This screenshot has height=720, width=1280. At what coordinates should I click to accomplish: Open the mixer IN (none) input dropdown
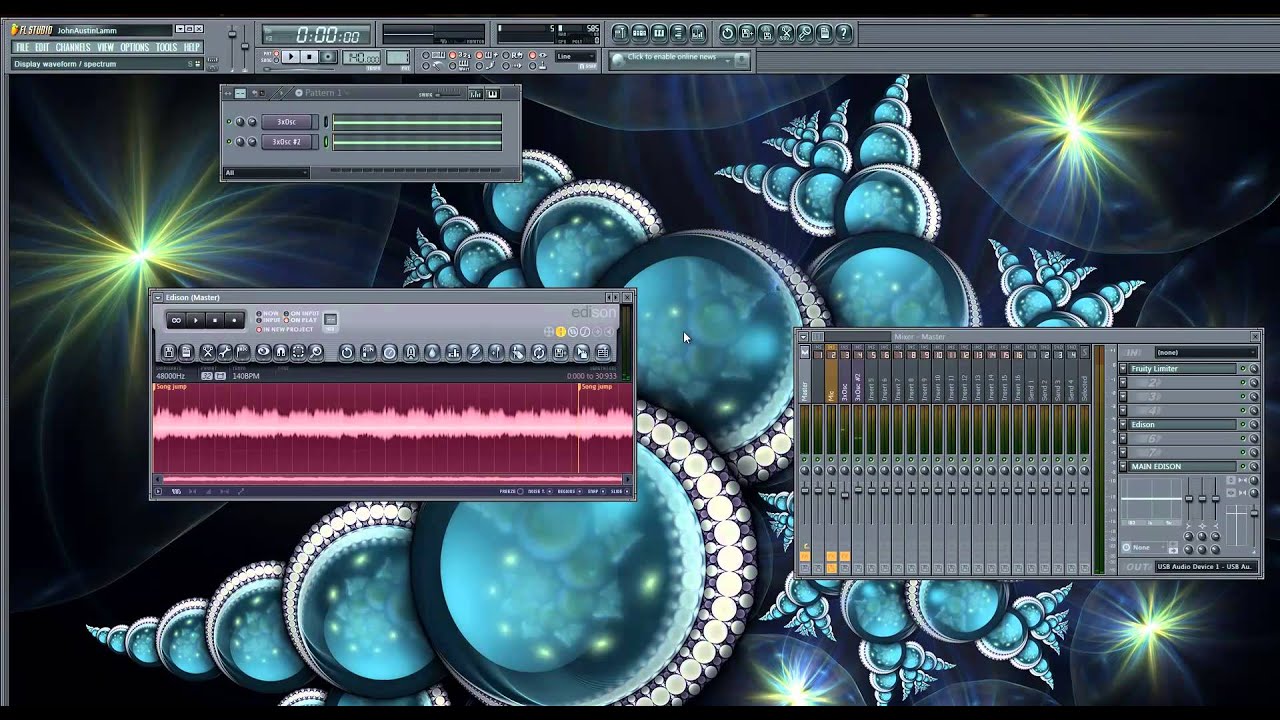tap(1206, 352)
